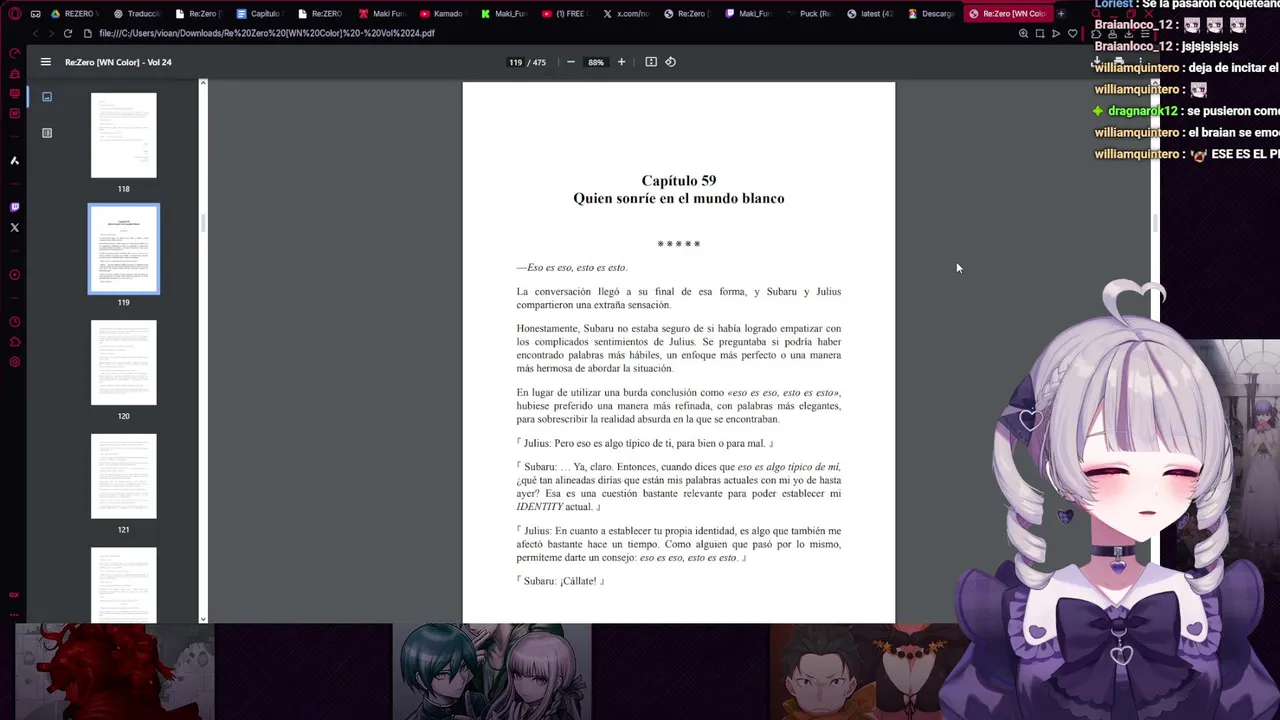Open X (Twitter) panel in sidebar

coord(15,228)
